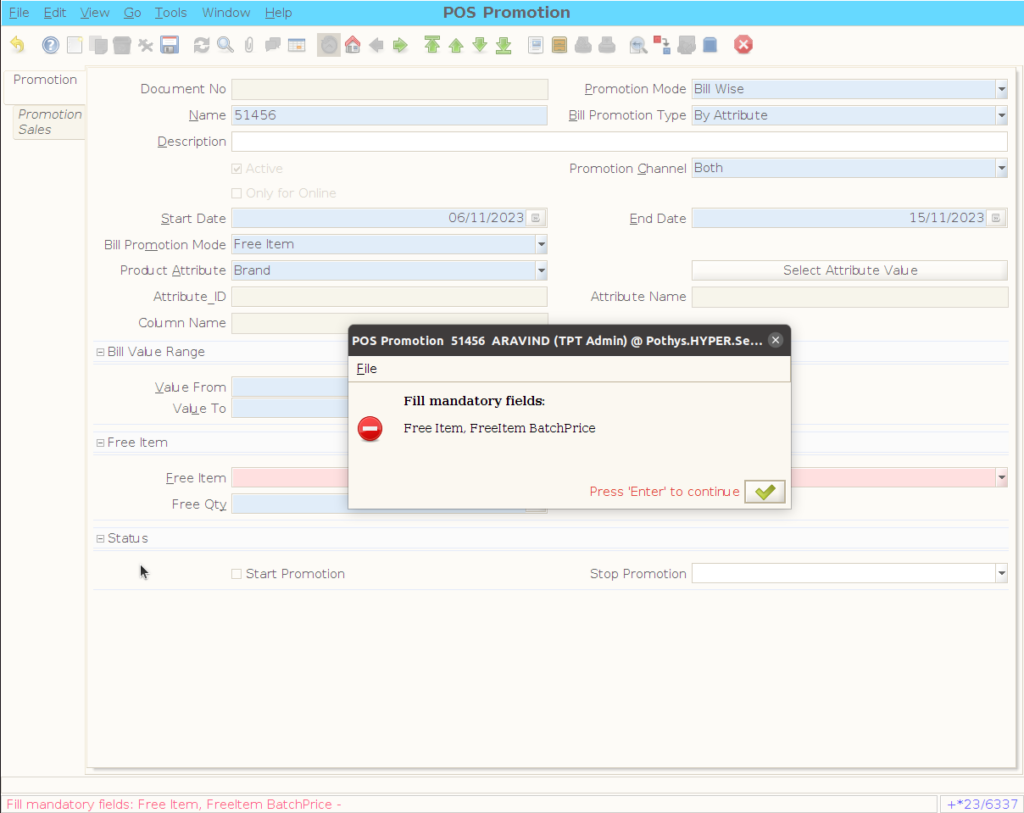Click into the Description input field
This screenshot has width=1024, height=813.
tap(619, 142)
